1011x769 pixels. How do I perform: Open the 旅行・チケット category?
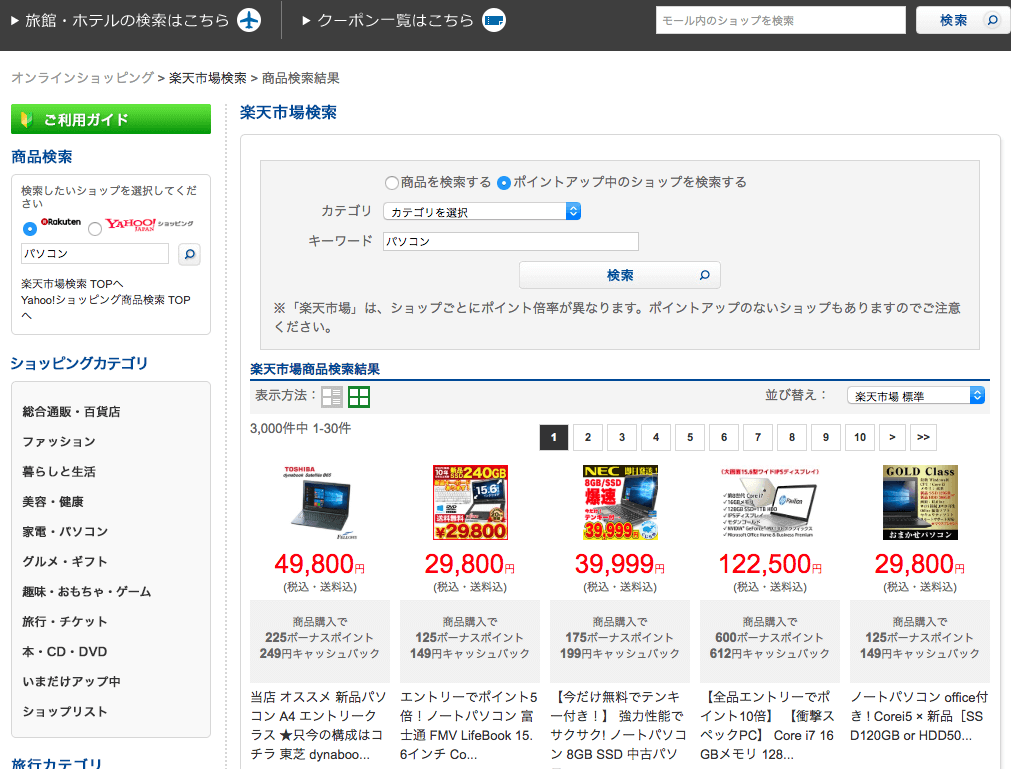65,621
